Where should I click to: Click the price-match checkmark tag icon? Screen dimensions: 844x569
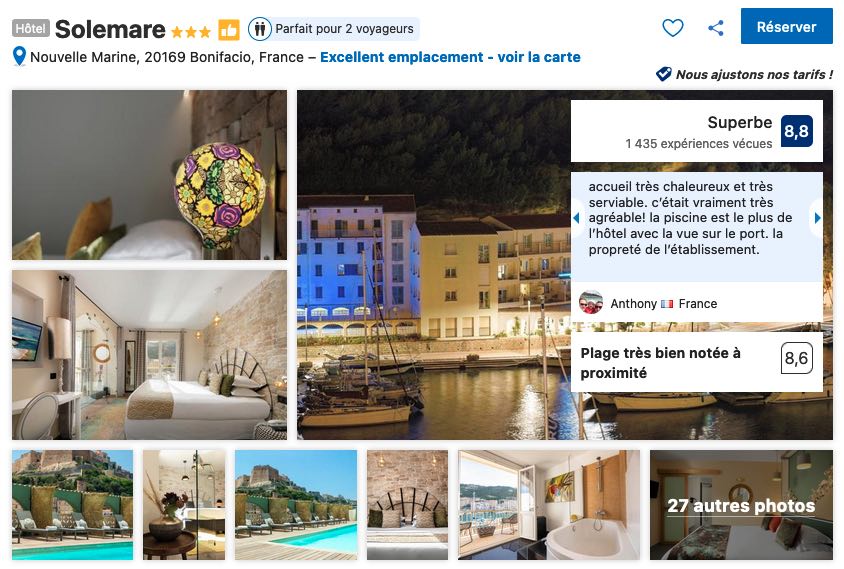pos(663,74)
